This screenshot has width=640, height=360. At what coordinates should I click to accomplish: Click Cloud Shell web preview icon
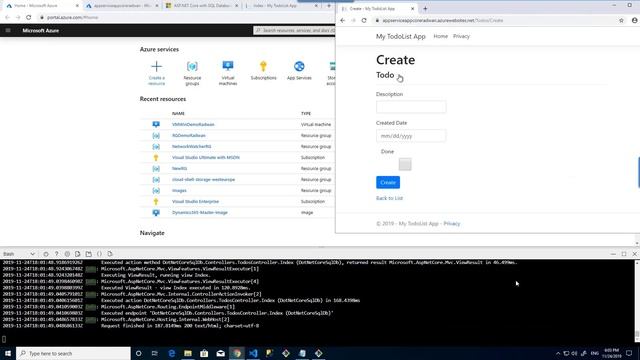pyautogui.click(x=110, y=254)
